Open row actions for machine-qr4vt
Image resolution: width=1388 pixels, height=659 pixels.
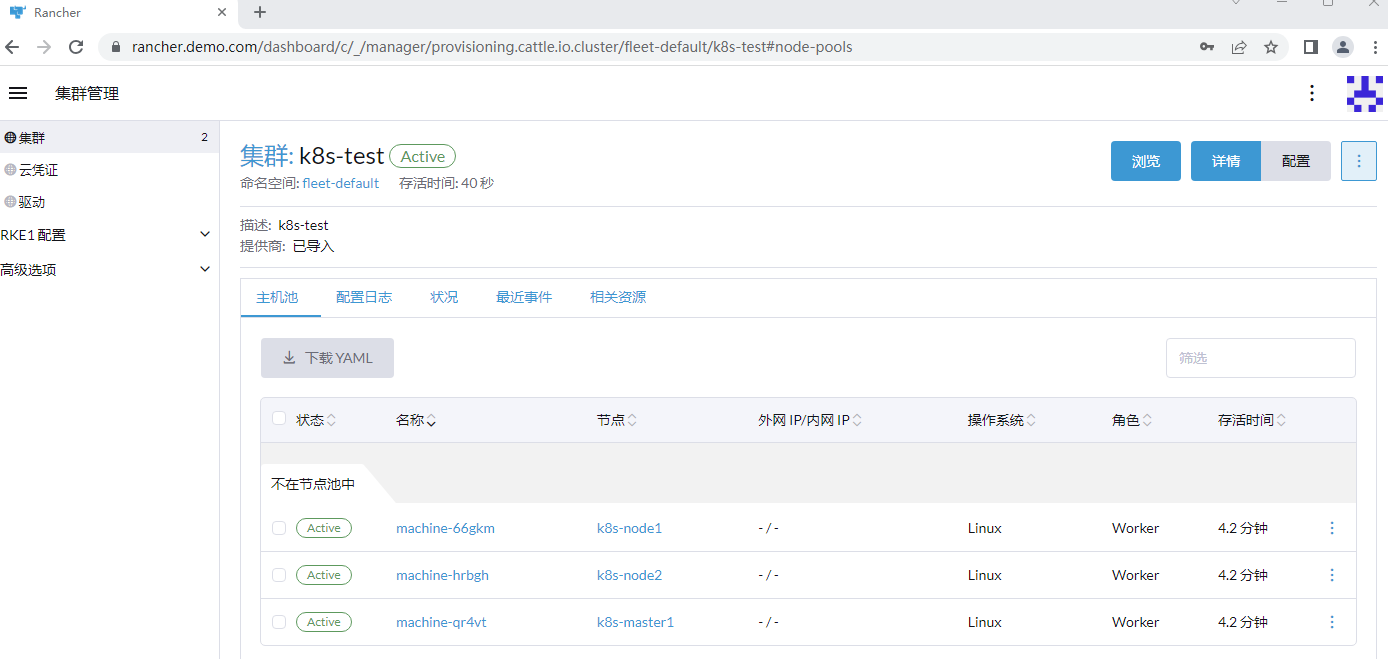click(x=1332, y=622)
